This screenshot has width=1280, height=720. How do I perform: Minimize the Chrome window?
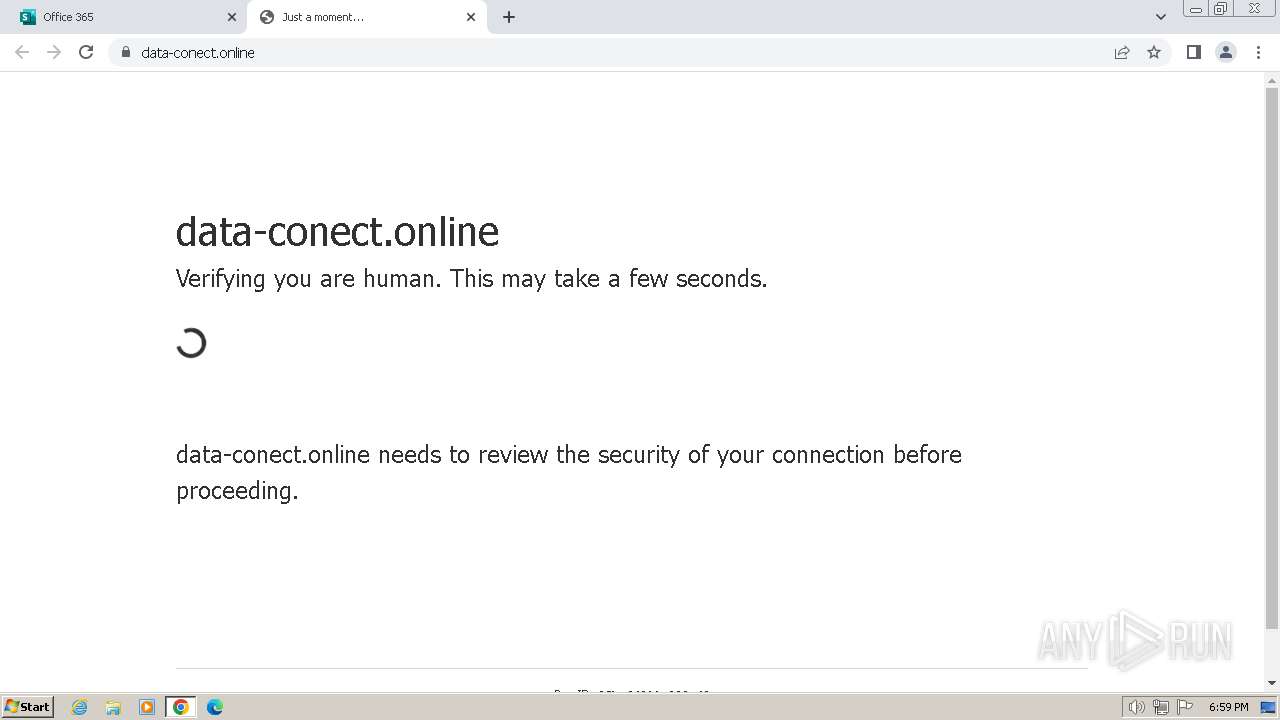click(1195, 9)
